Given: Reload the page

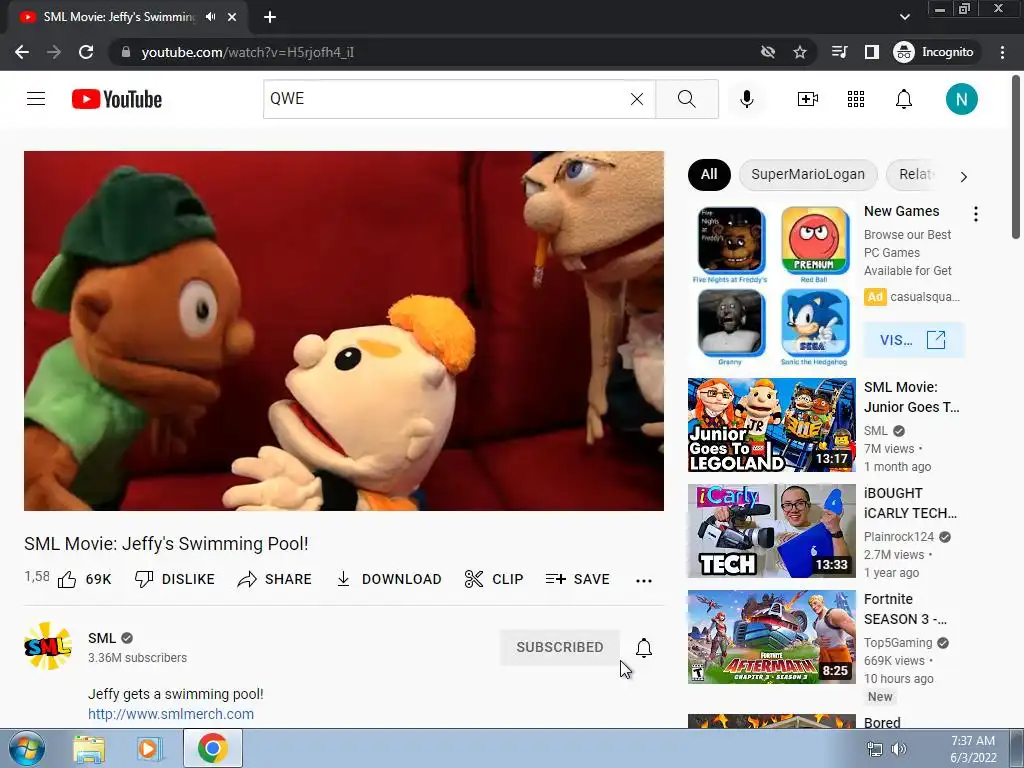Looking at the screenshot, I should 86,52.
